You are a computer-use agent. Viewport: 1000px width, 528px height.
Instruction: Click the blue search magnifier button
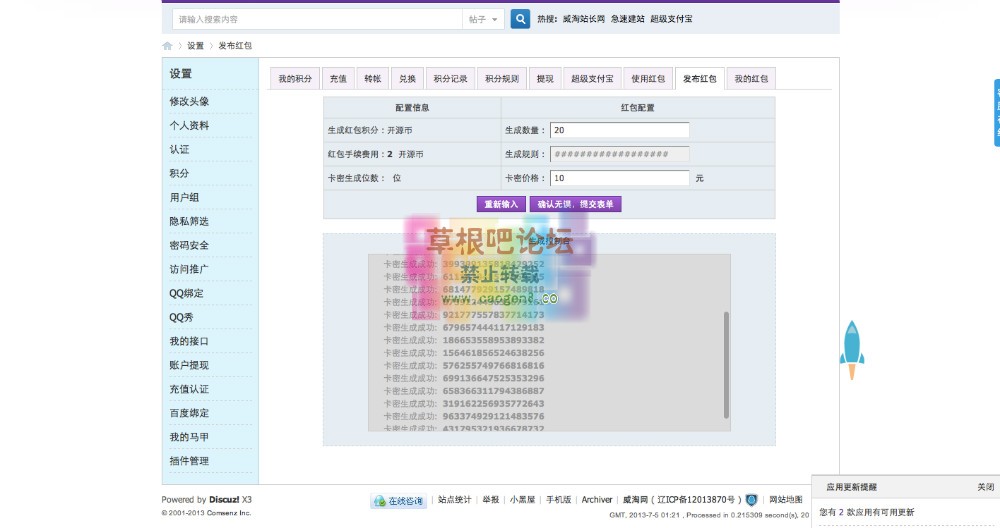[520, 19]
